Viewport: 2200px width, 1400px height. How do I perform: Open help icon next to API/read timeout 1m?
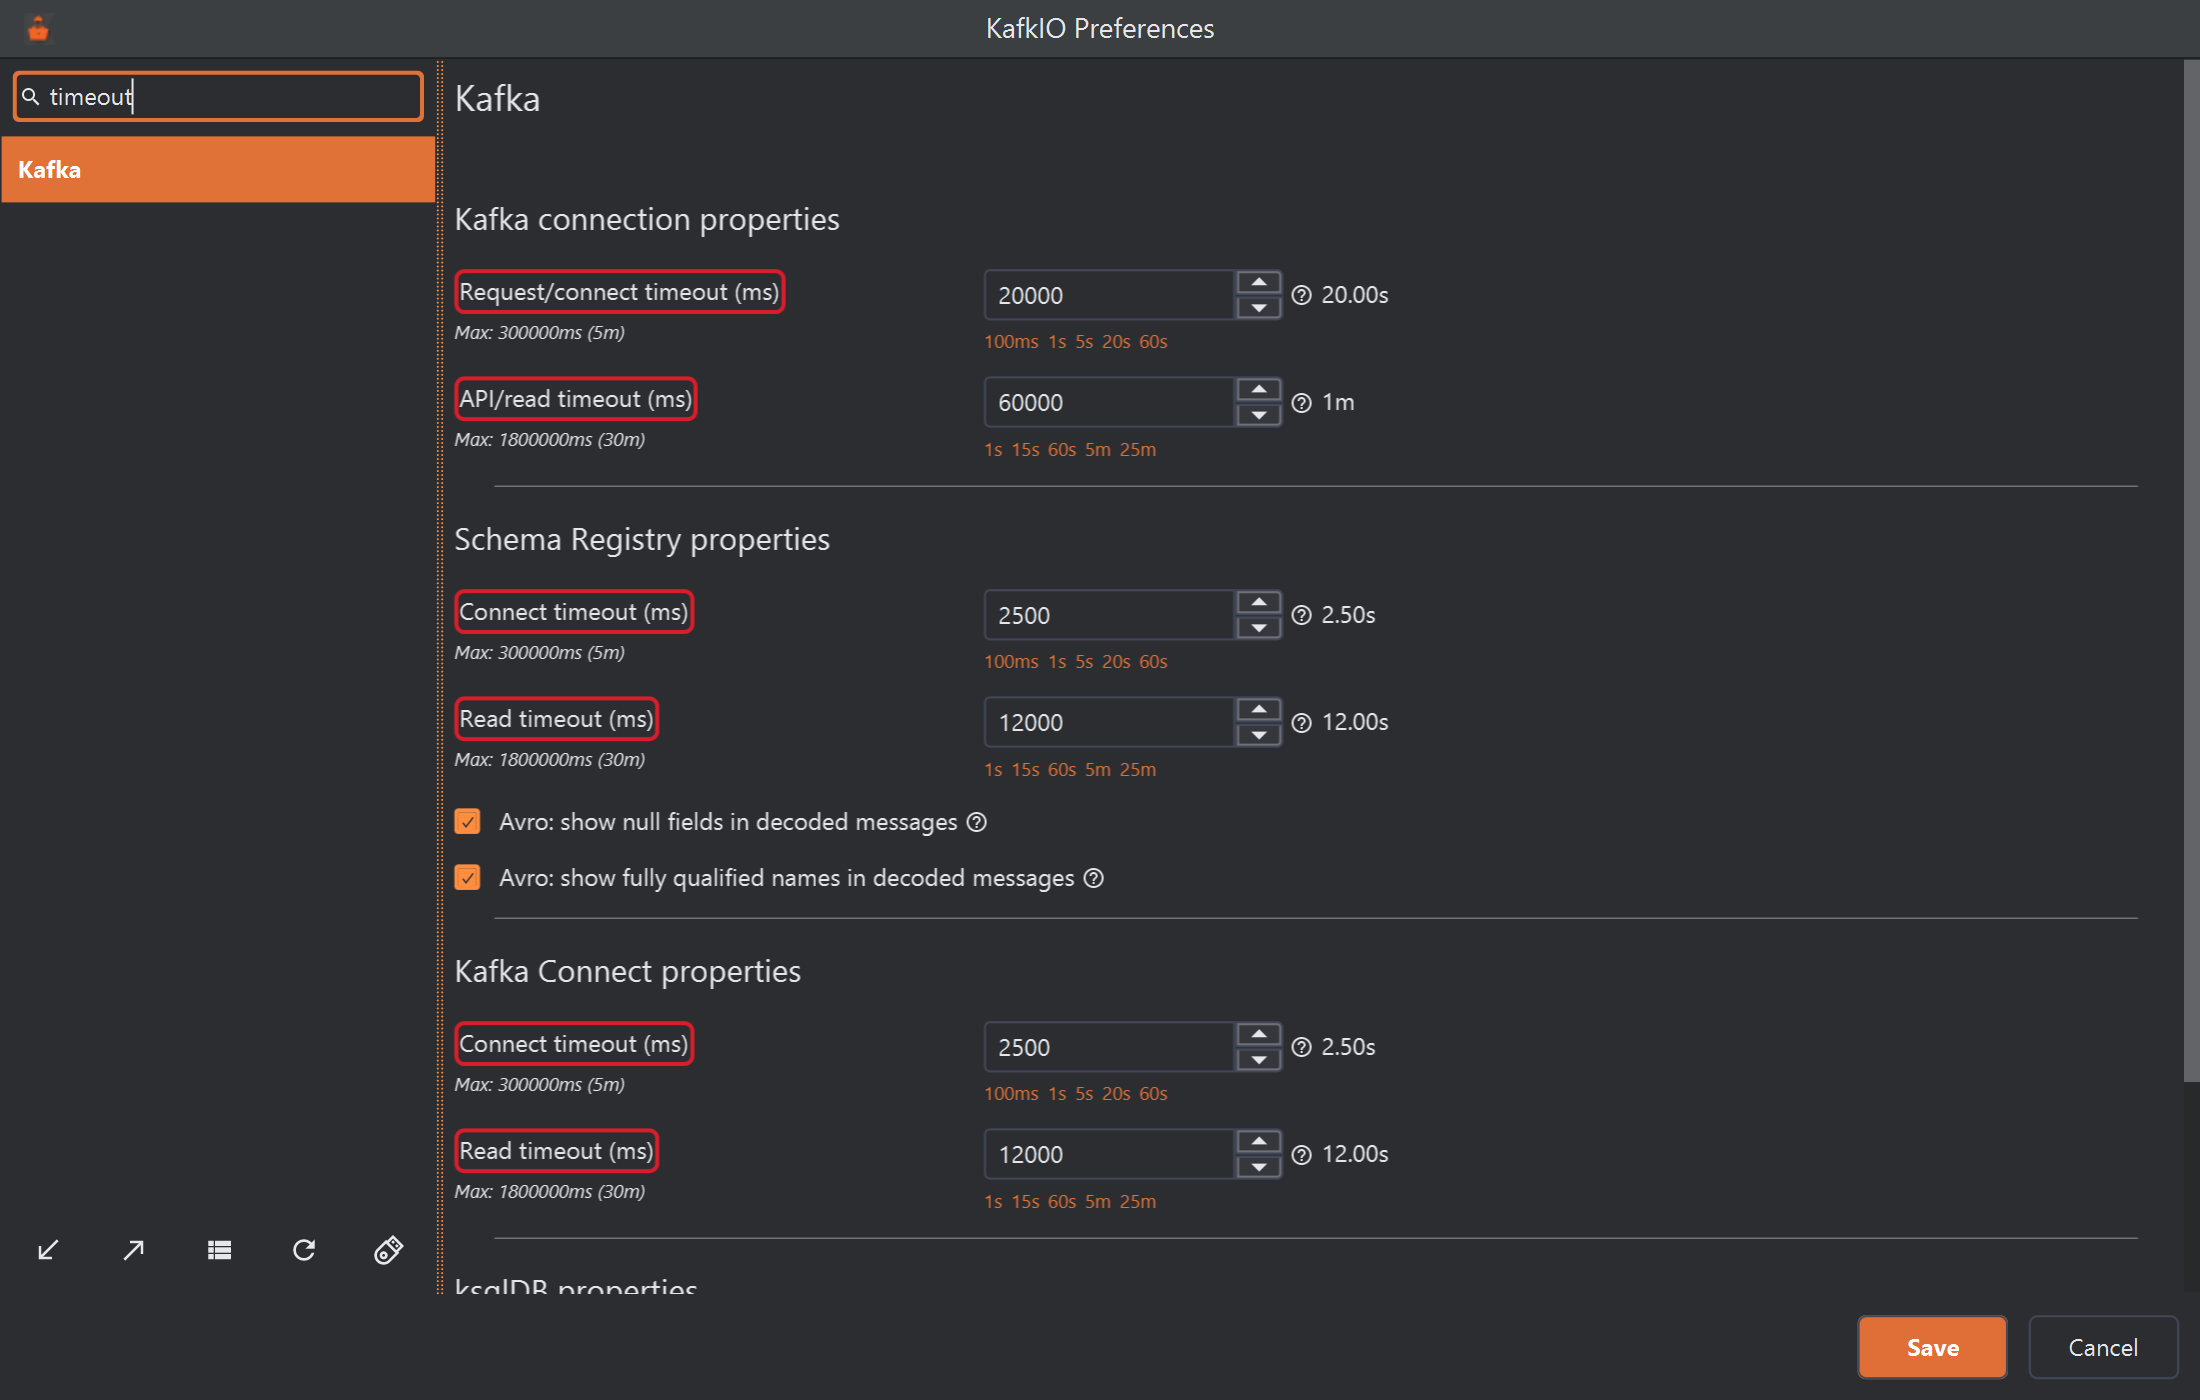[1301, 402]
